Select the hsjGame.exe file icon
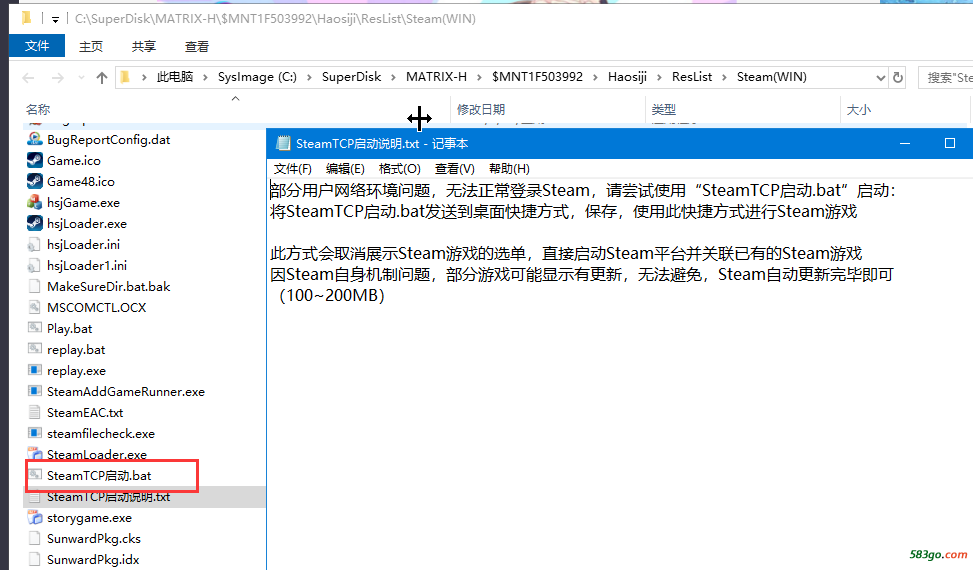This screenshot has height=570, width=973. tap(35, 203)
